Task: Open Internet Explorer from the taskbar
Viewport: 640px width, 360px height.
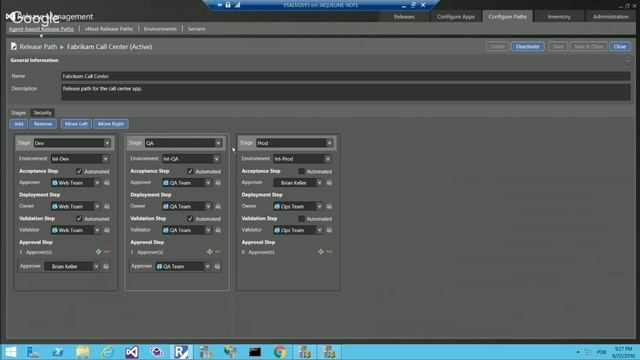Action: [107, 352]
